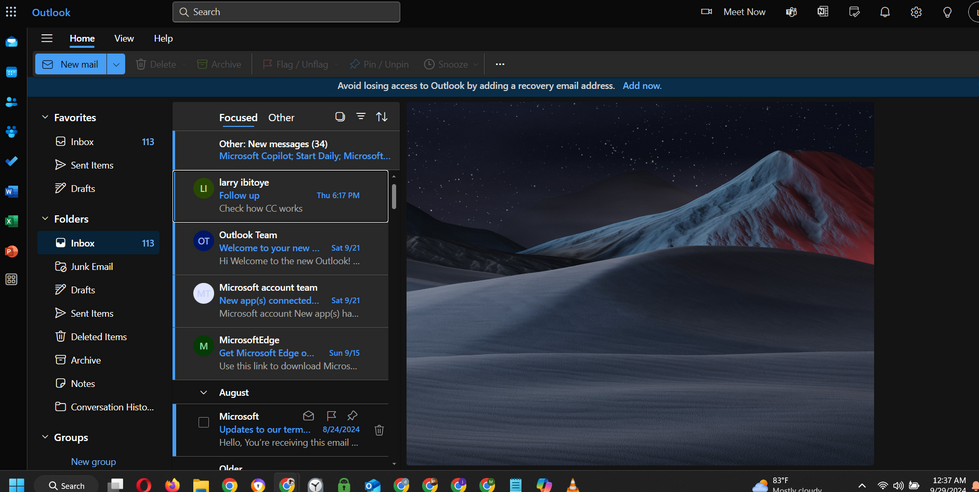
Task: Open larry ibitoye Follow up email
Action: click(281, 196)
